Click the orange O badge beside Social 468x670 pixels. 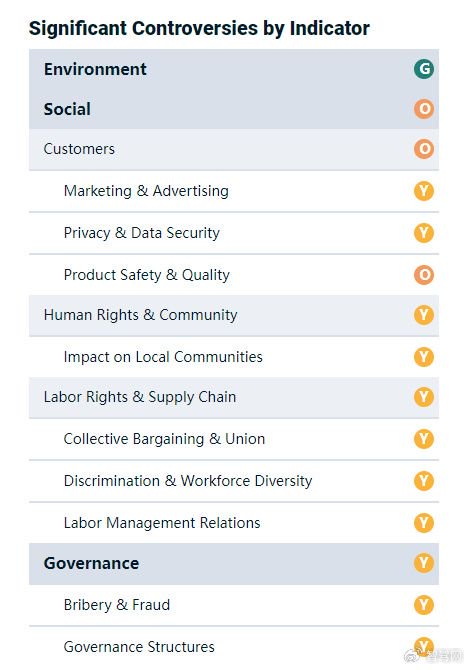pyautogui.click(x=424, y=109)
